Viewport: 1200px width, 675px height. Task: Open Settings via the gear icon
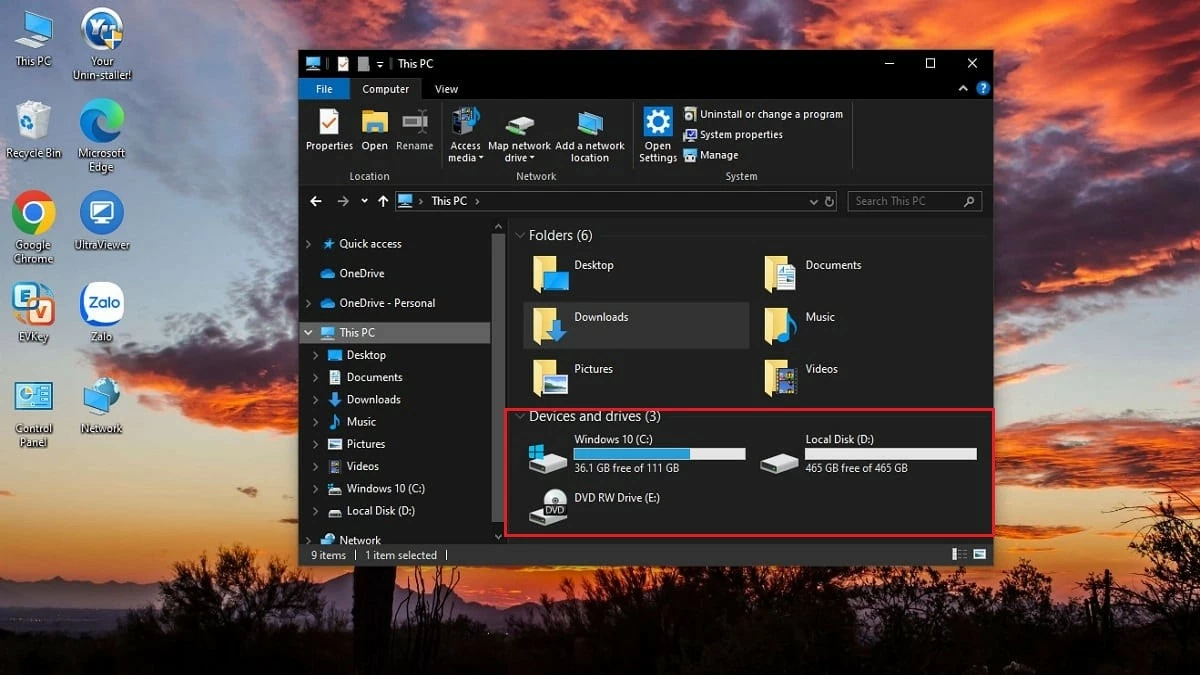657,133
